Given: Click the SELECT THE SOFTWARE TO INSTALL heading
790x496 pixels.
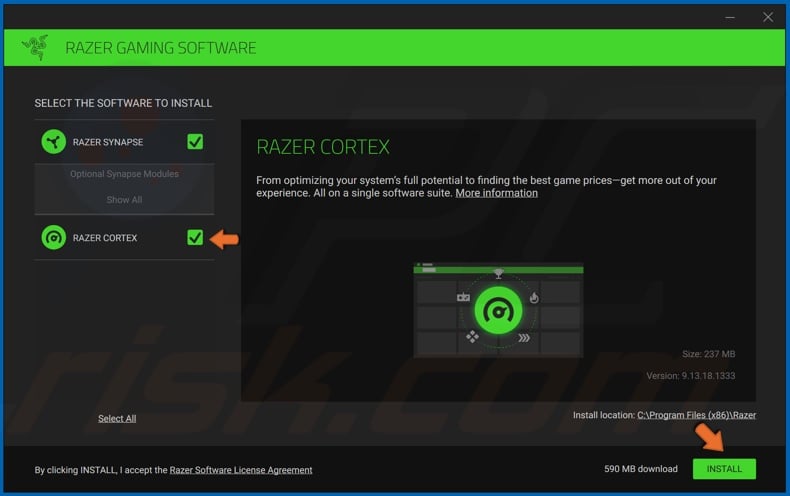Looking at the screenshot, I should (123, 103).
